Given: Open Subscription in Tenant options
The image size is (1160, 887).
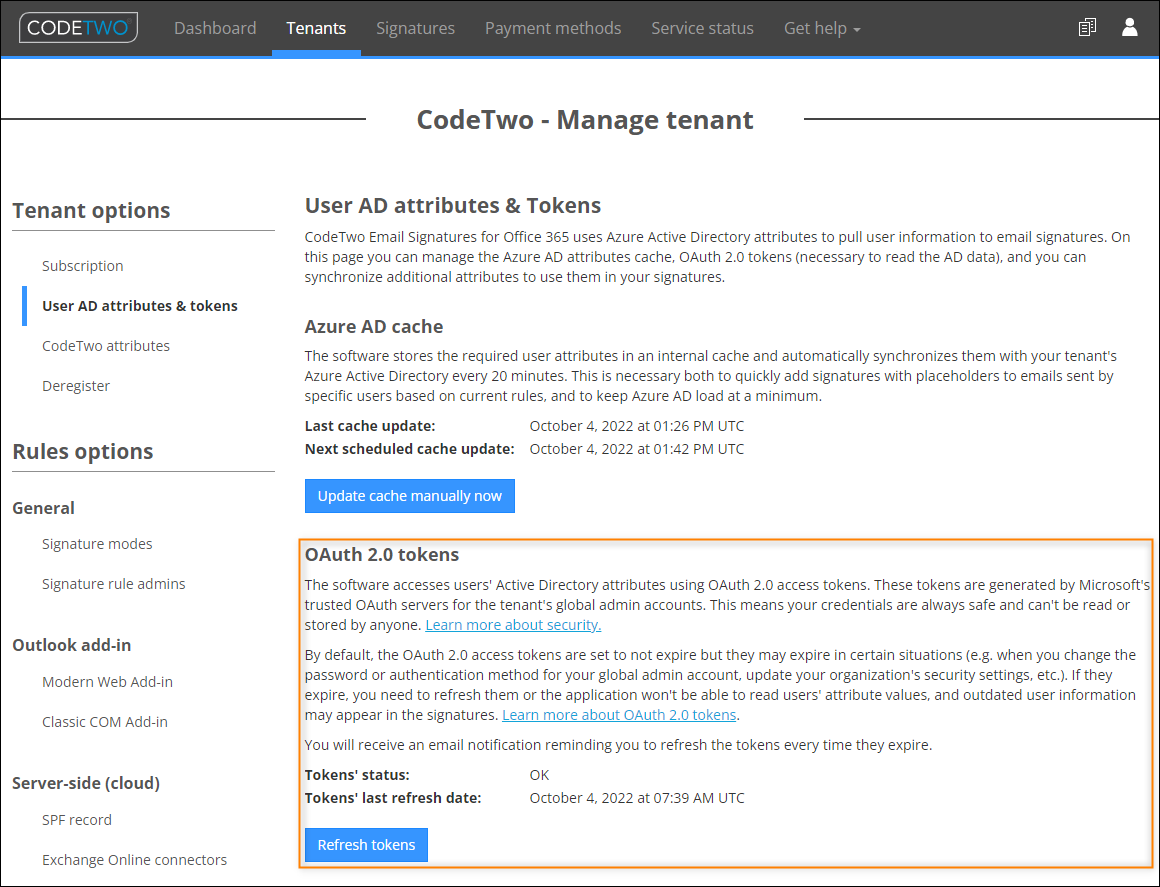Looking at the screenshot, I should click(83, 266).
